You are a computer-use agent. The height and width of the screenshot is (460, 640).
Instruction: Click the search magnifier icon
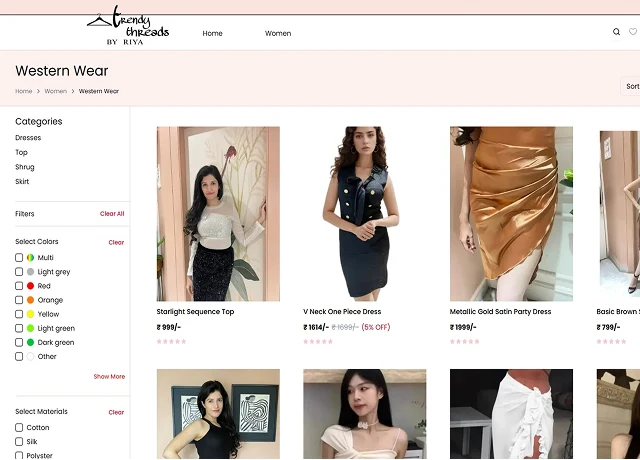[616, 32]
